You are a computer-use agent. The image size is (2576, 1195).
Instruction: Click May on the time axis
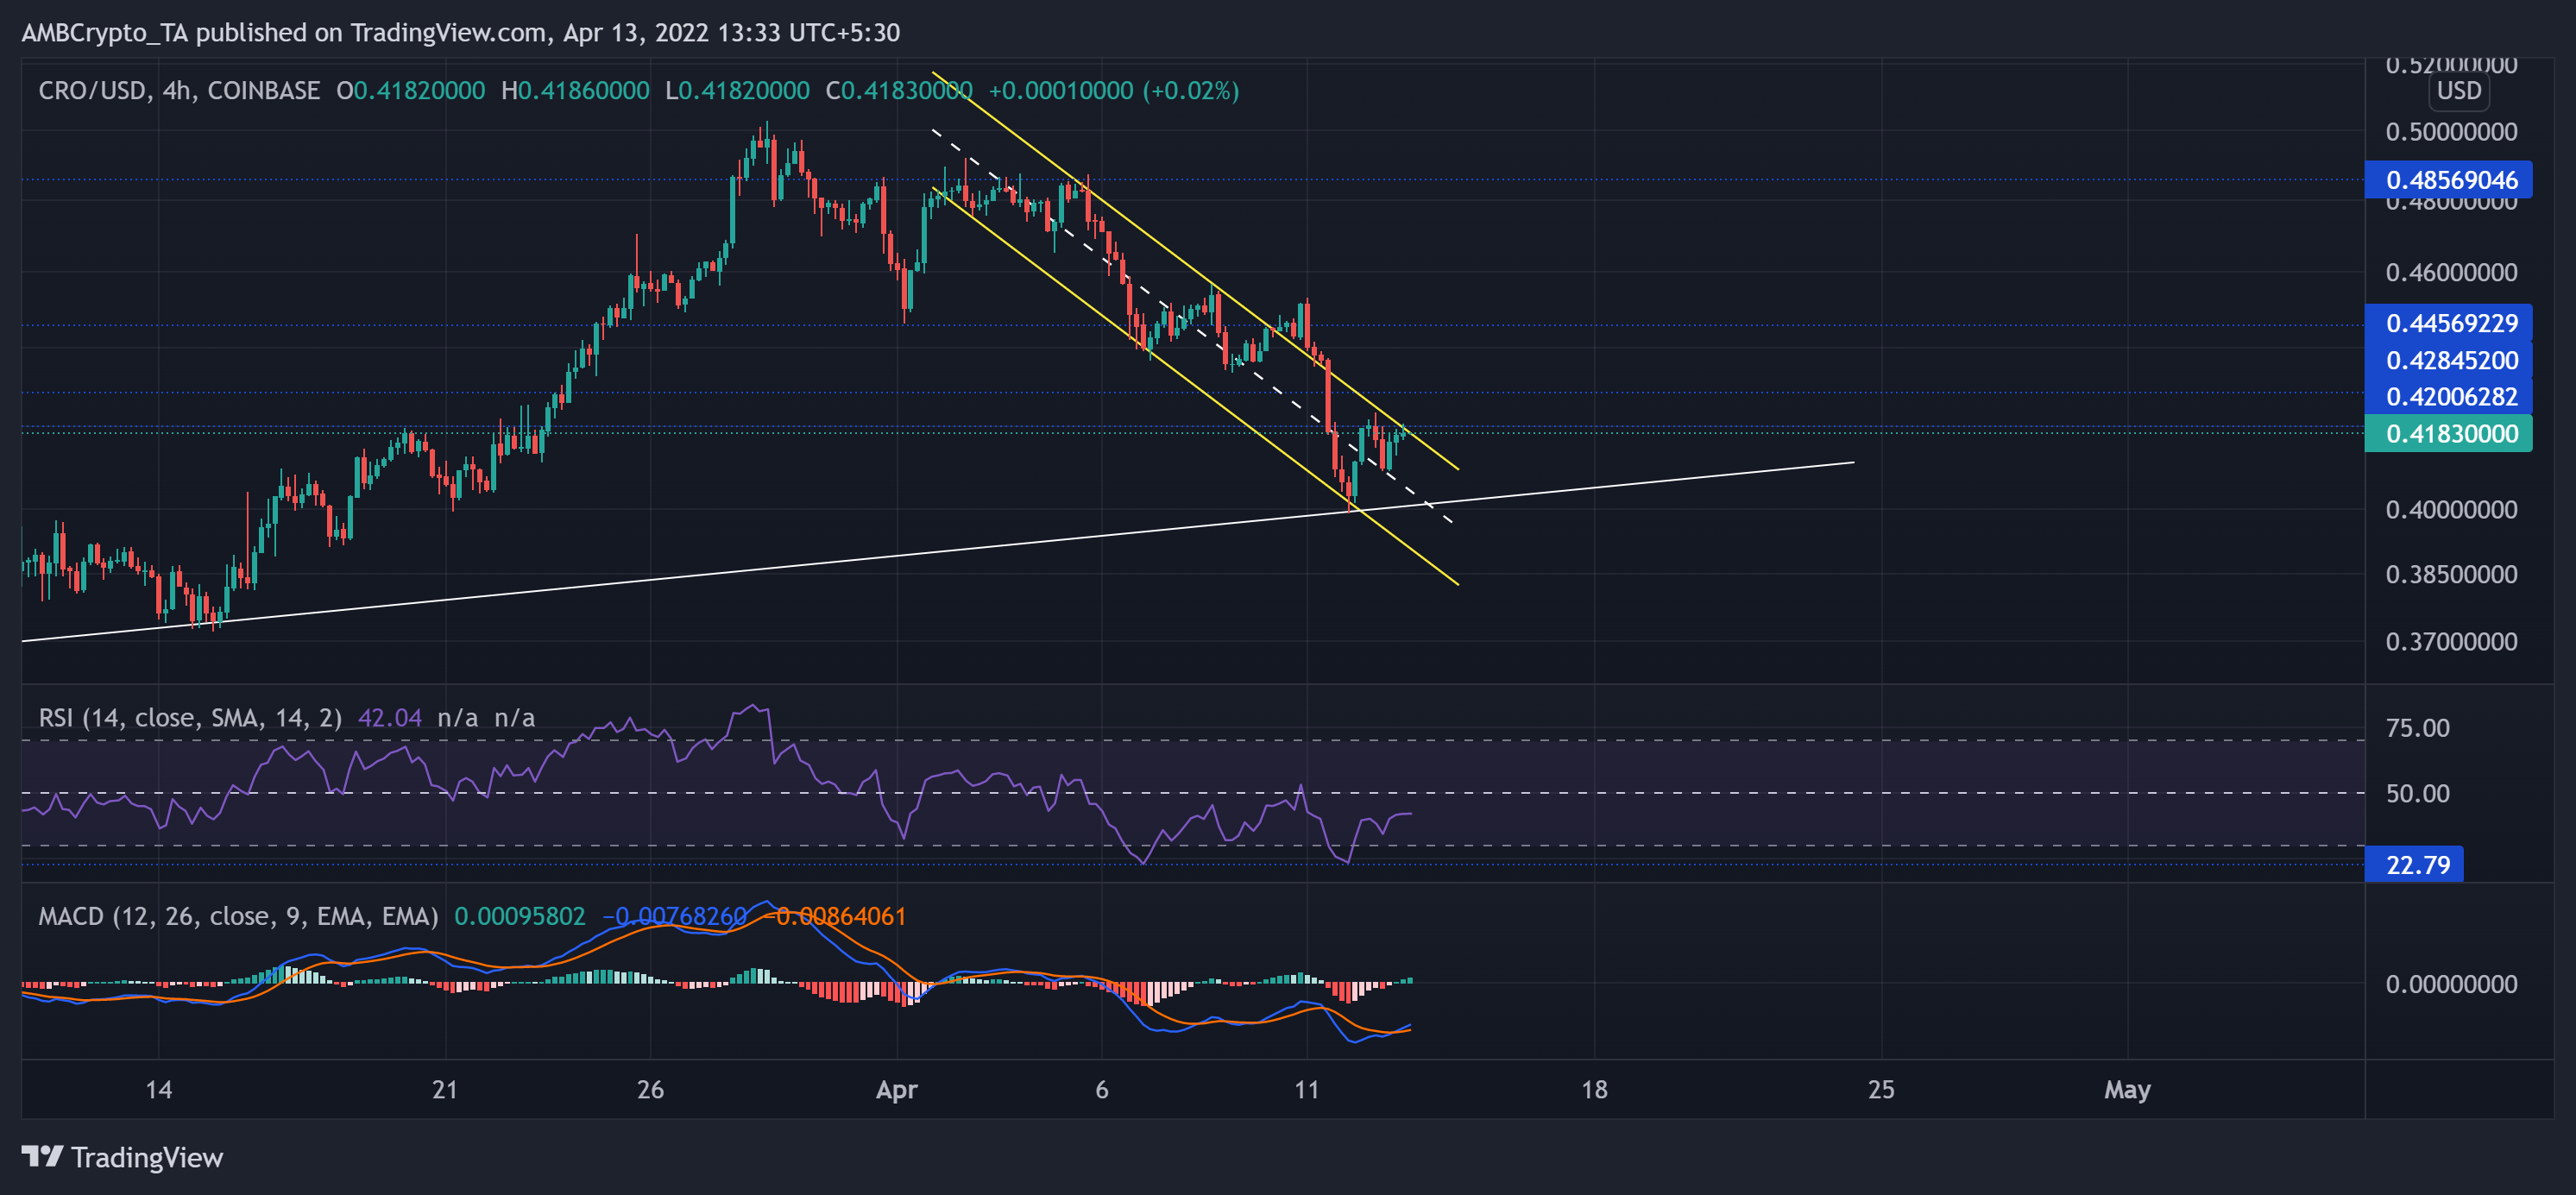pyautogui.click(x=2128, y=1091)
